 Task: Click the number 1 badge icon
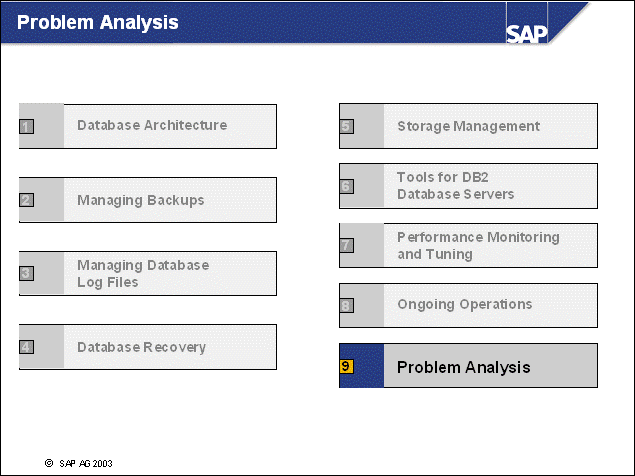[27, 126]
